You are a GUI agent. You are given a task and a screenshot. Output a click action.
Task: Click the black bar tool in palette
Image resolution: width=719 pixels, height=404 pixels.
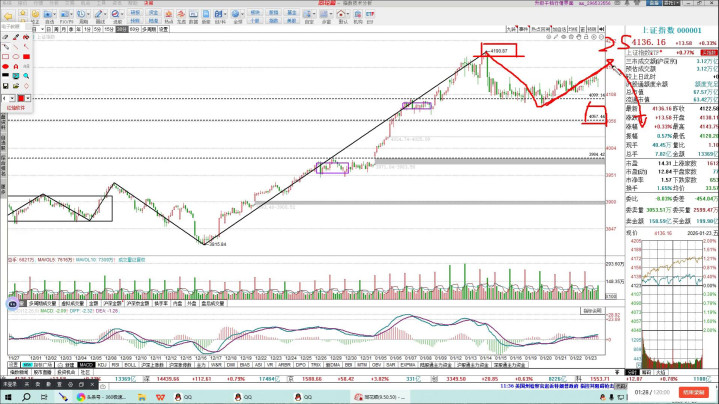pos(6,76)
